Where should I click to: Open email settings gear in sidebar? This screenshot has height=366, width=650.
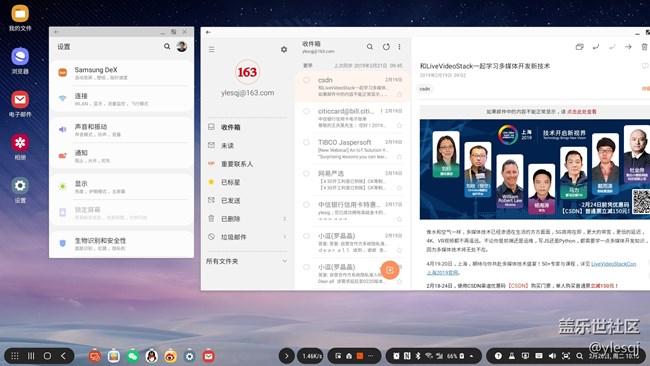(284, 49)
